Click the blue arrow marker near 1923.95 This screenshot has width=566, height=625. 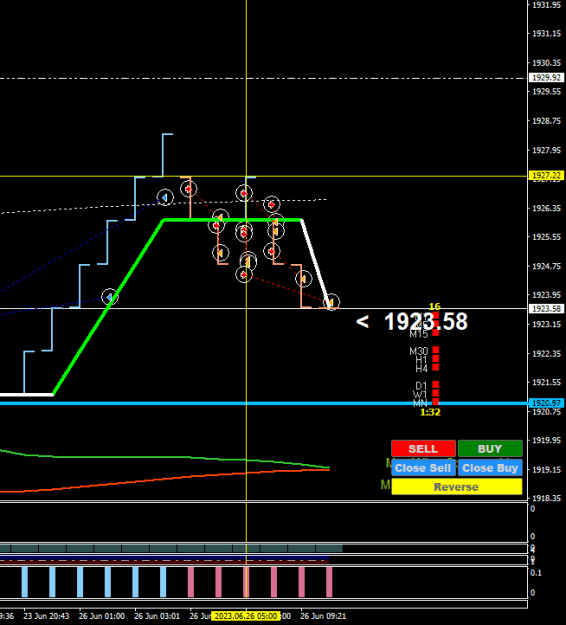[110, 297]
